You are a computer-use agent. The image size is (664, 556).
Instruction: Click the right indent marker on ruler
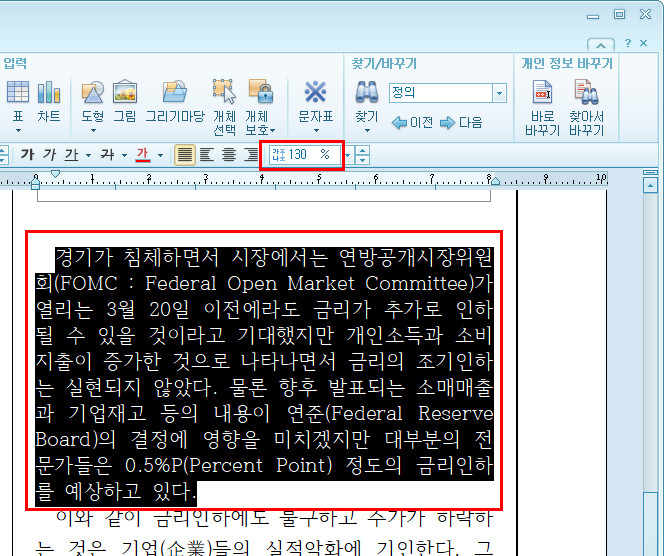(x=495, y=181)
